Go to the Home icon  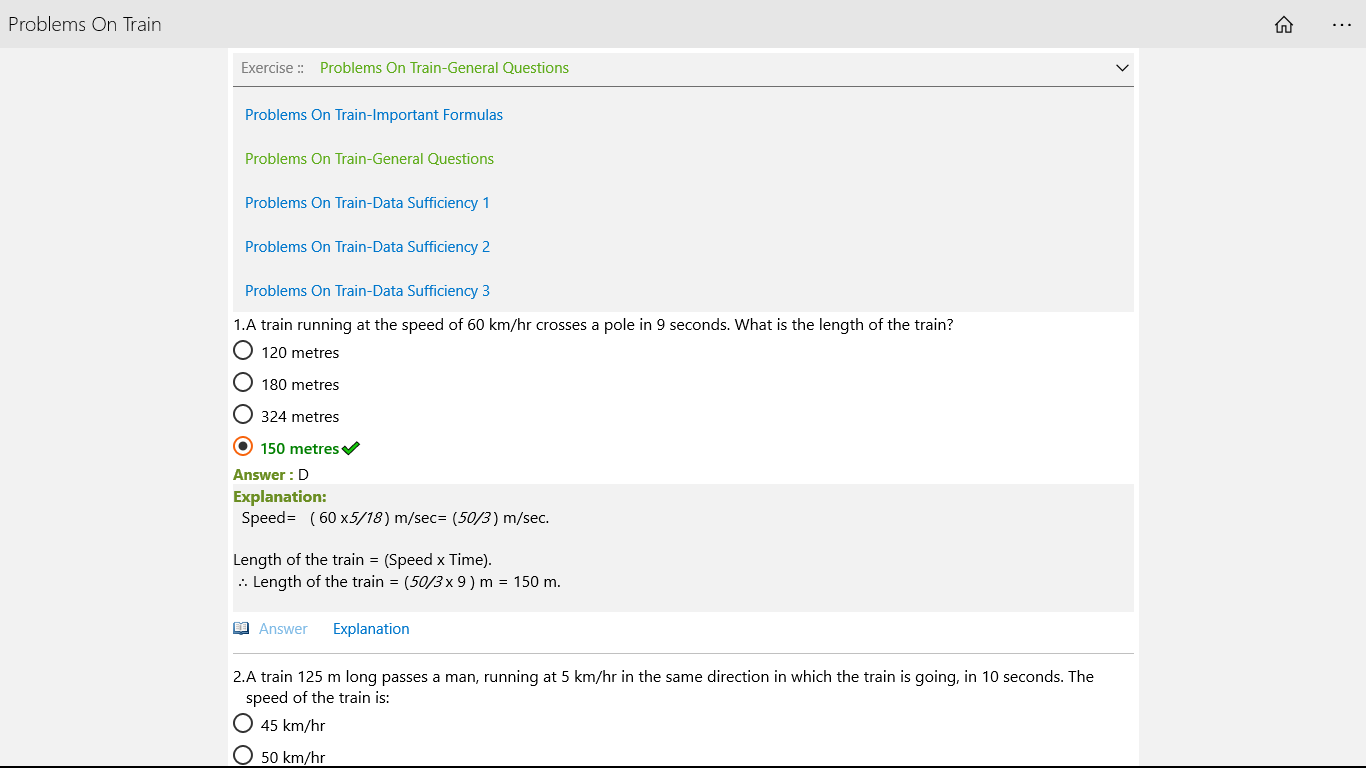tap(1284, 25)
